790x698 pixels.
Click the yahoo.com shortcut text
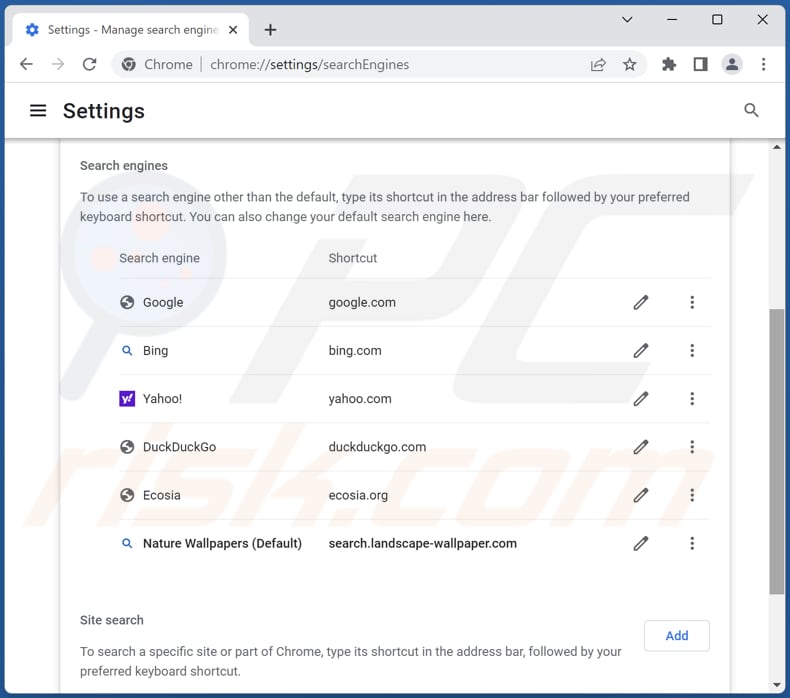click(360, 399)
